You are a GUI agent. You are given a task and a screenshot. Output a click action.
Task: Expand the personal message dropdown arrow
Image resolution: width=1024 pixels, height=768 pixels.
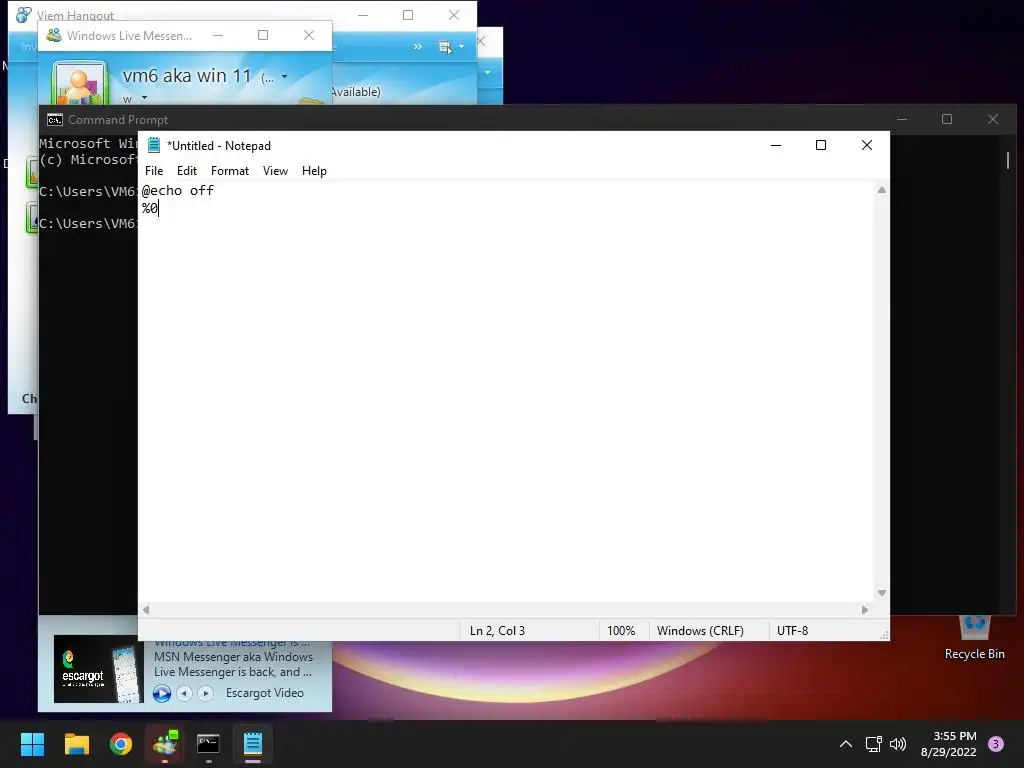point(144,99)
